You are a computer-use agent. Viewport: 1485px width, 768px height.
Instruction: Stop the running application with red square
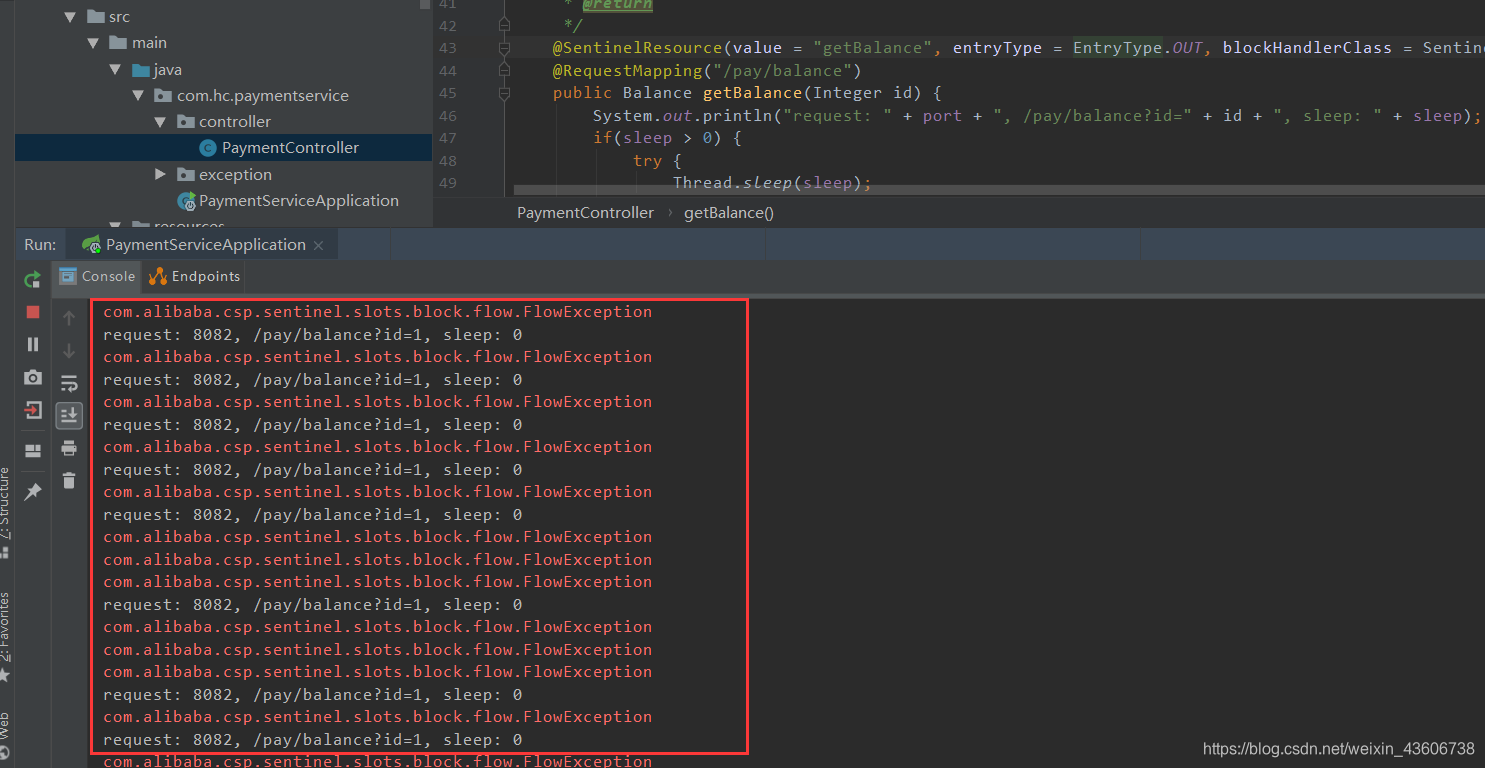click(x=33, y=312)
